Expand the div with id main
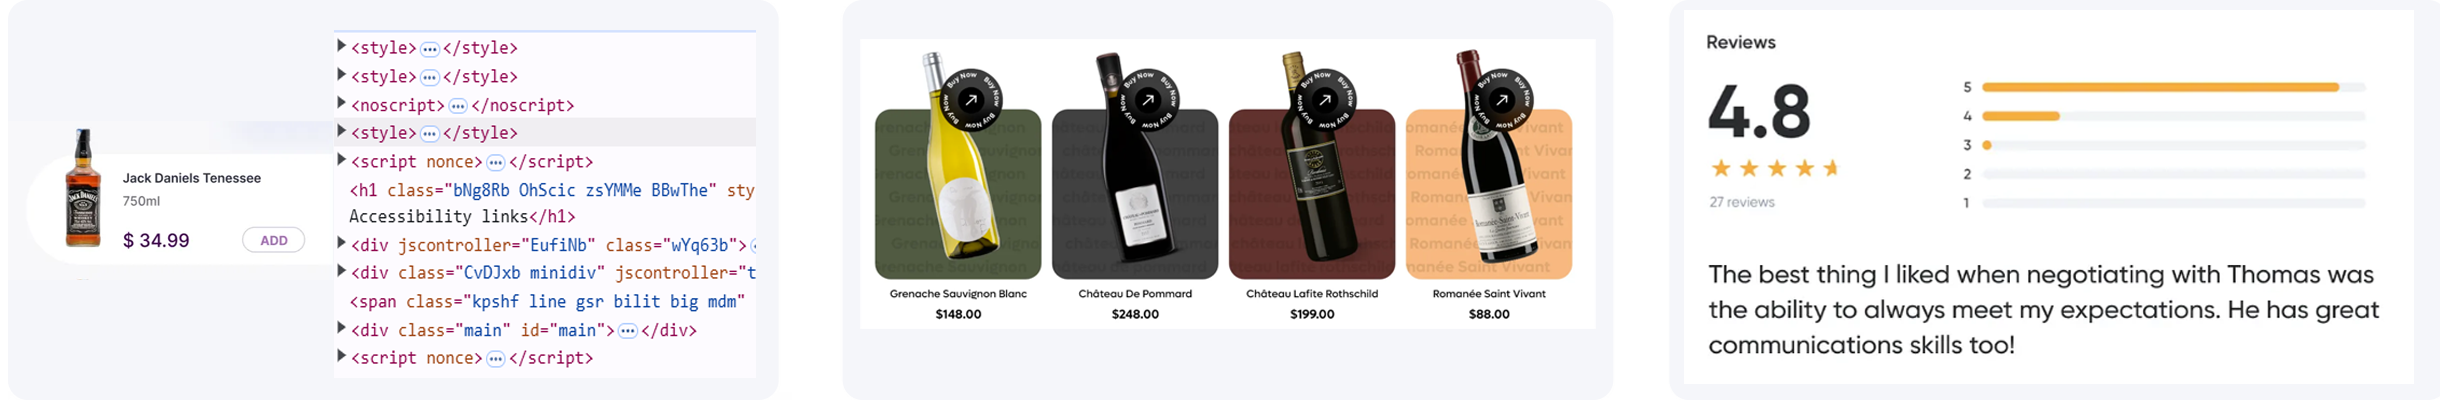The height and width of the screenshot is (400, 2440). [342, 328]
